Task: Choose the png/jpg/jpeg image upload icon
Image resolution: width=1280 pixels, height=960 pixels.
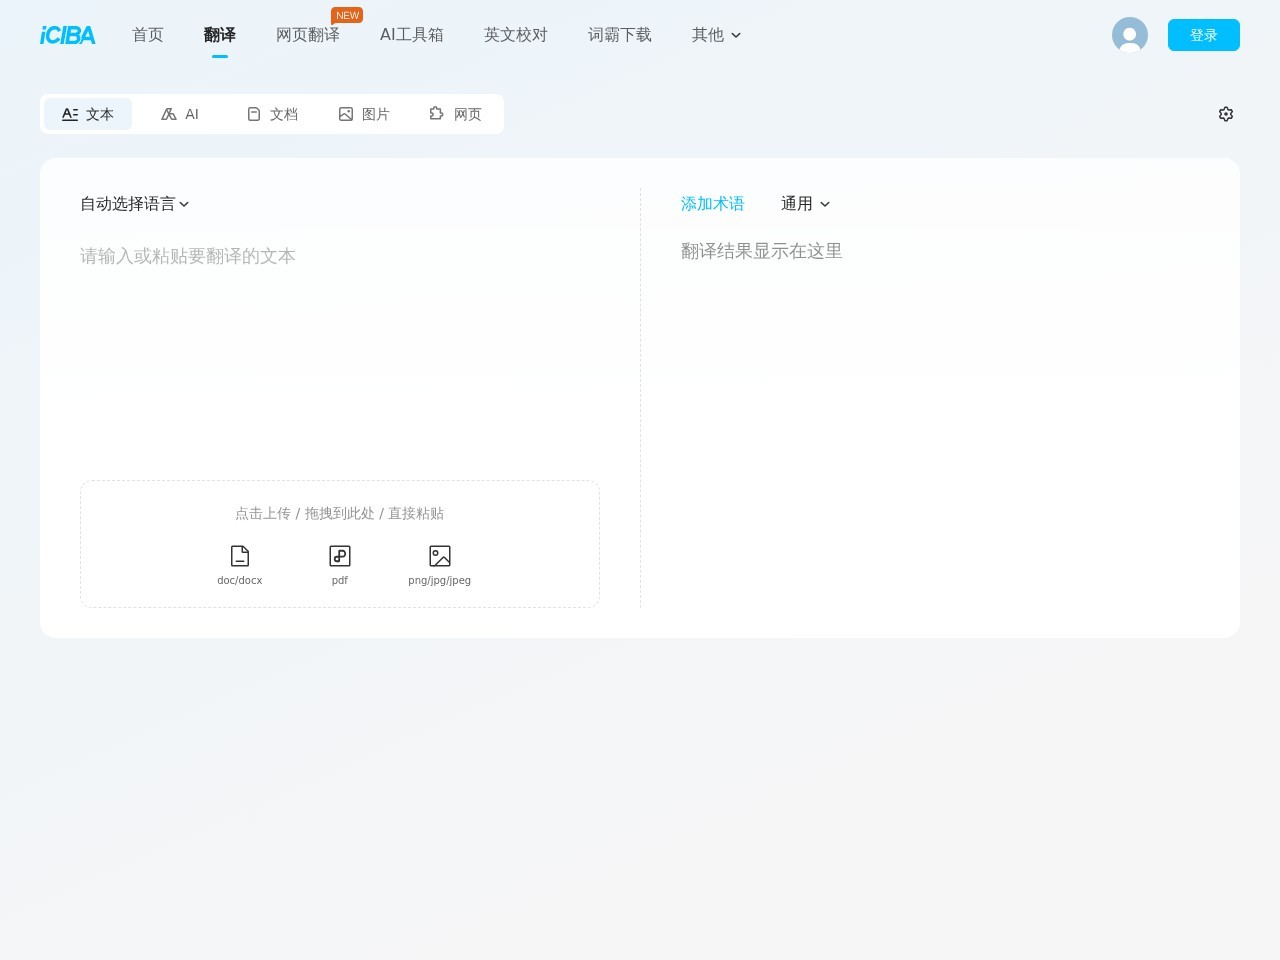Action: (440, 556)
